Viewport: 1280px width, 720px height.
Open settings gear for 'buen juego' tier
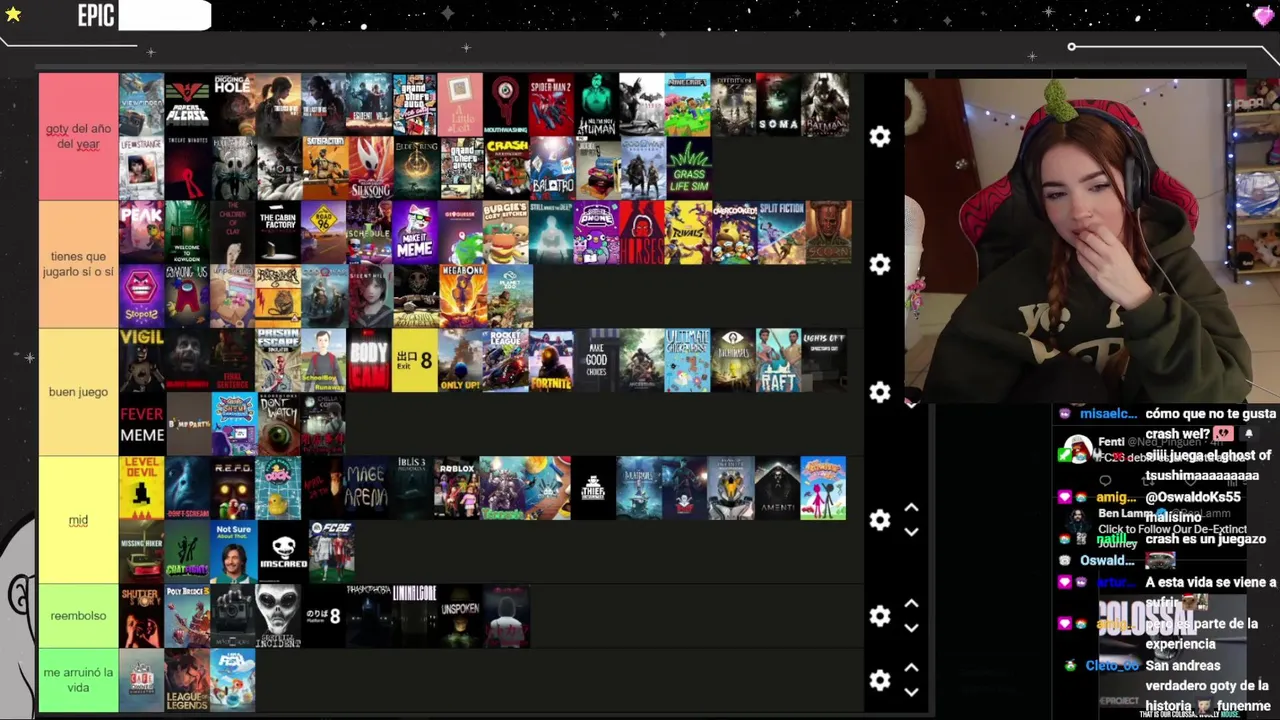[x=879, y=392]
